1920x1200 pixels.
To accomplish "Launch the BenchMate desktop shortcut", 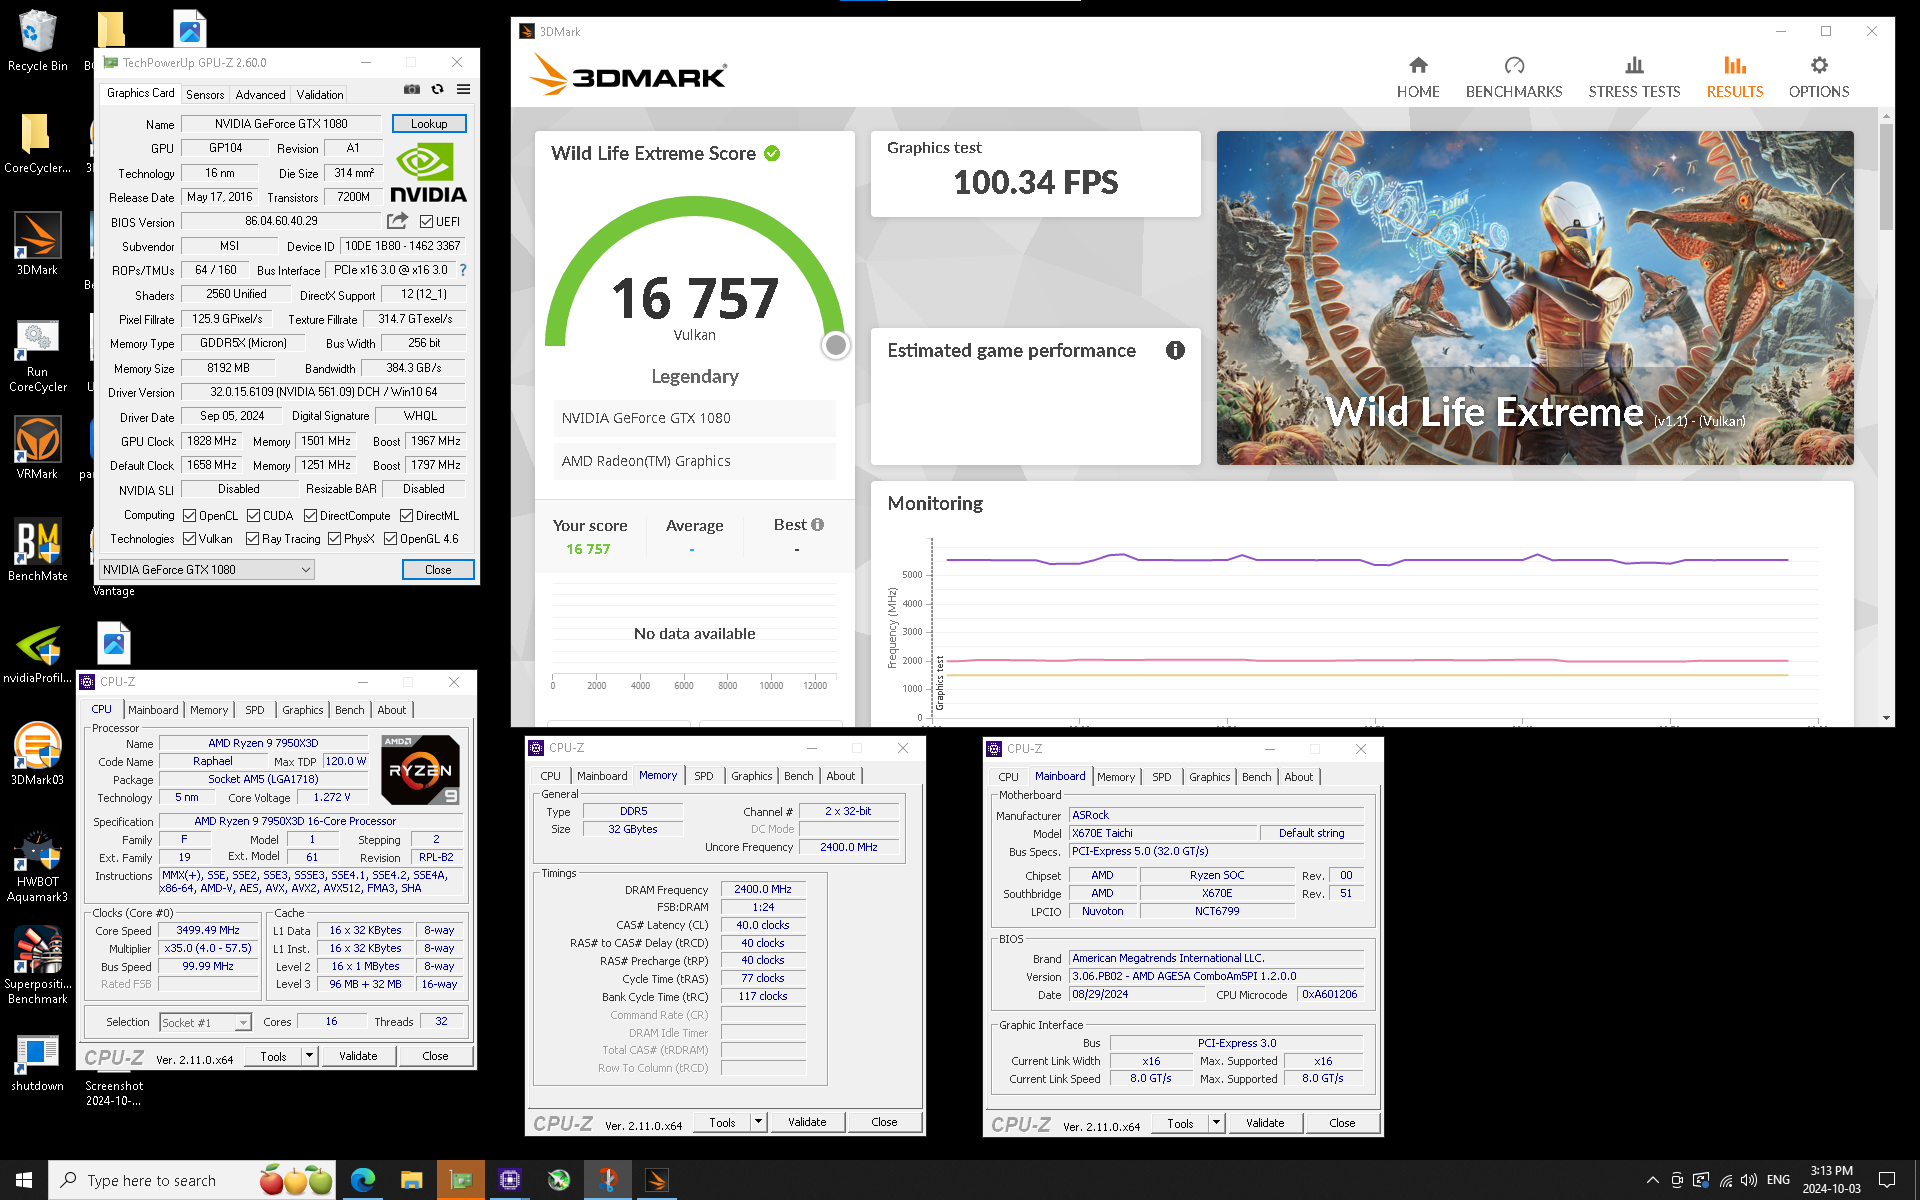I will (37, 550).
